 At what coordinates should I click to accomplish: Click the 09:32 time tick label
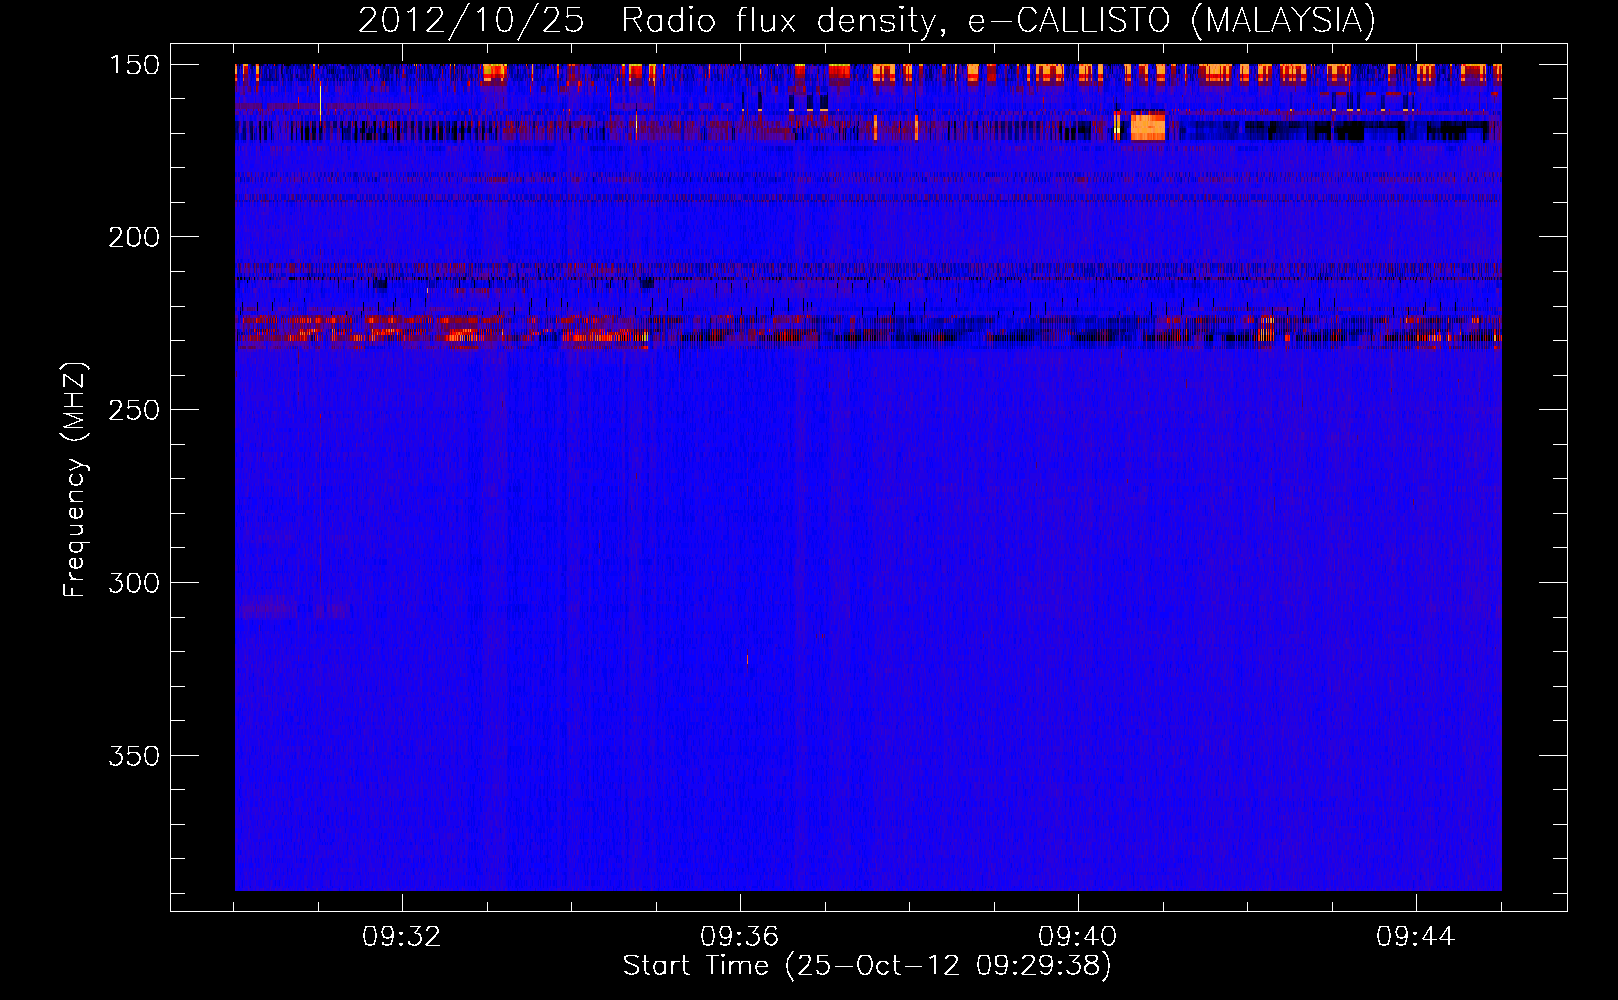pos(402,937)
